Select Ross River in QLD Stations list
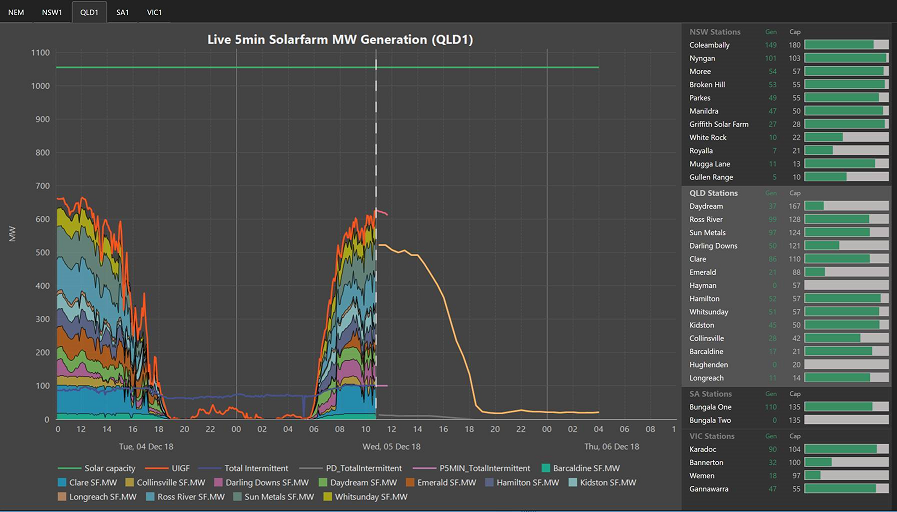The image size is (897, 512). pos(708,219)
